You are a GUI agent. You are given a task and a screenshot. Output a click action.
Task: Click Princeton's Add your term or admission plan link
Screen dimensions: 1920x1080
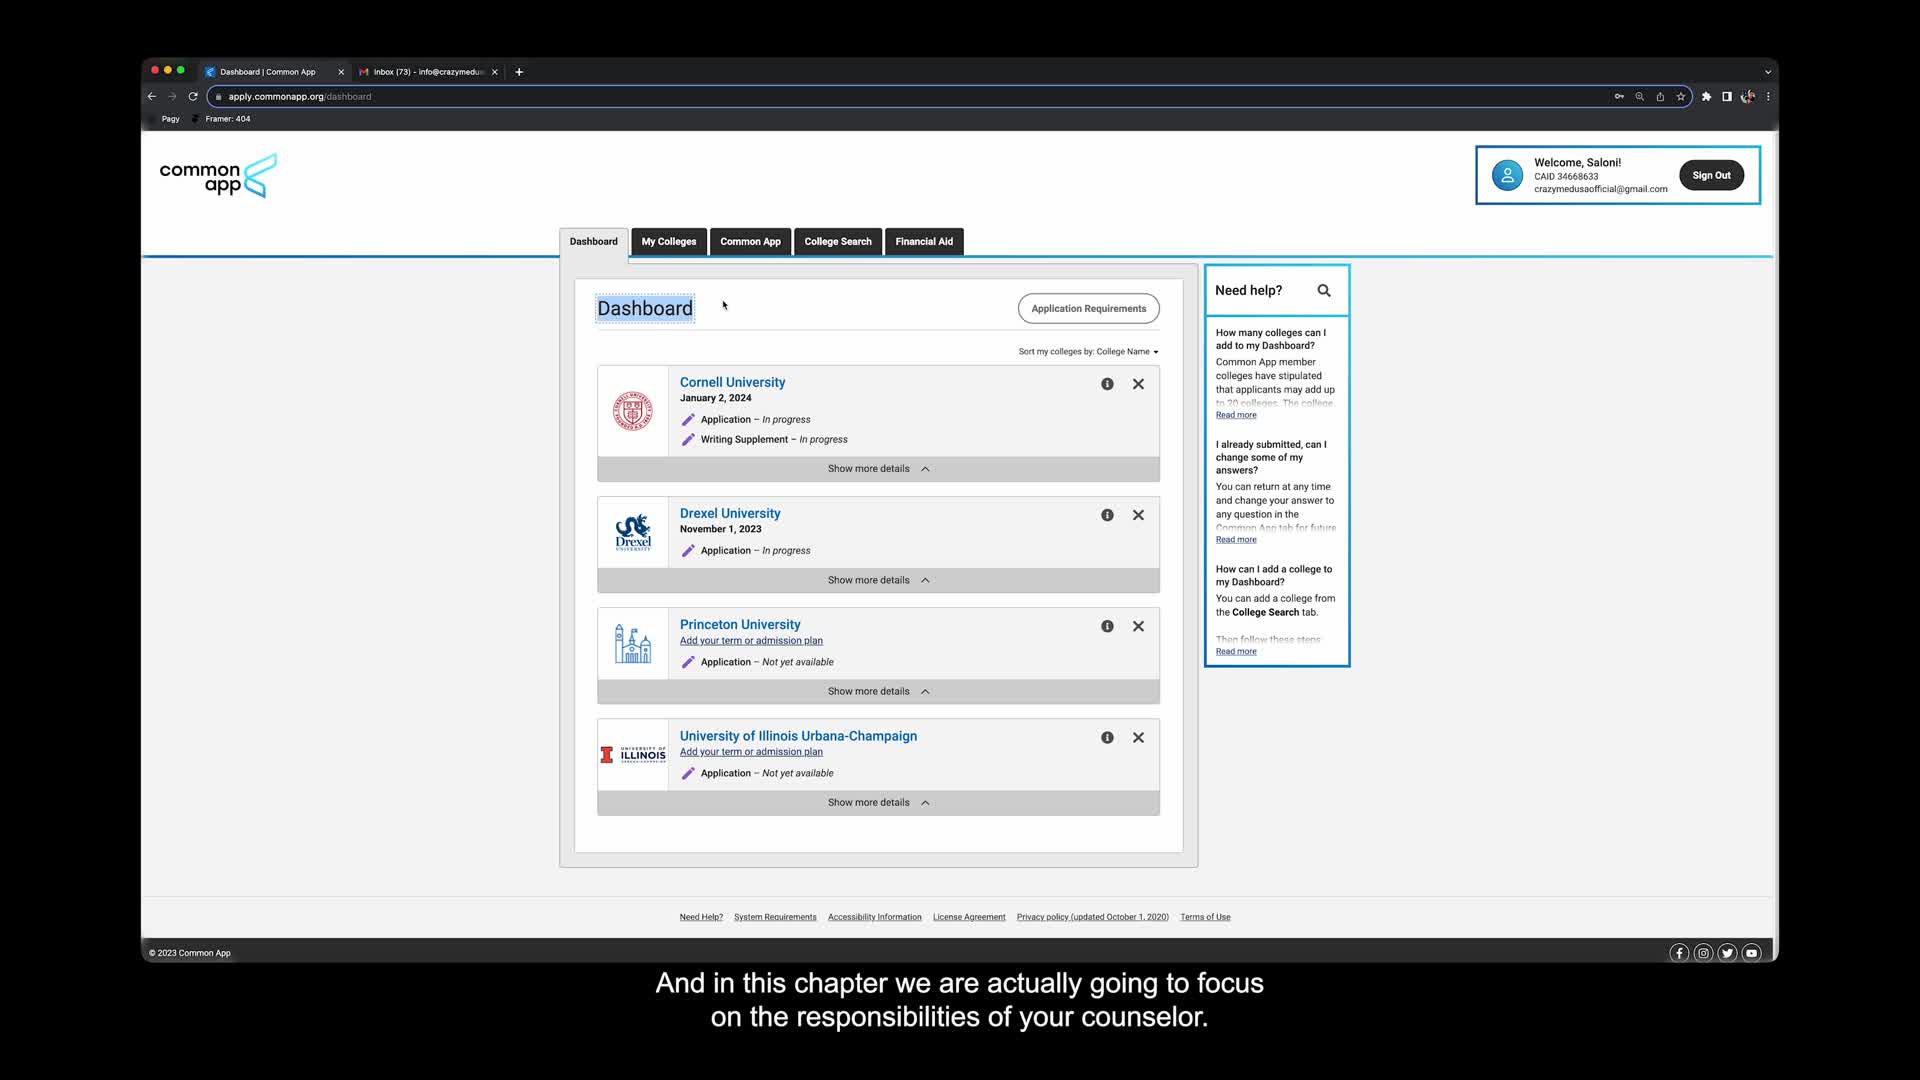coord(751,641)
